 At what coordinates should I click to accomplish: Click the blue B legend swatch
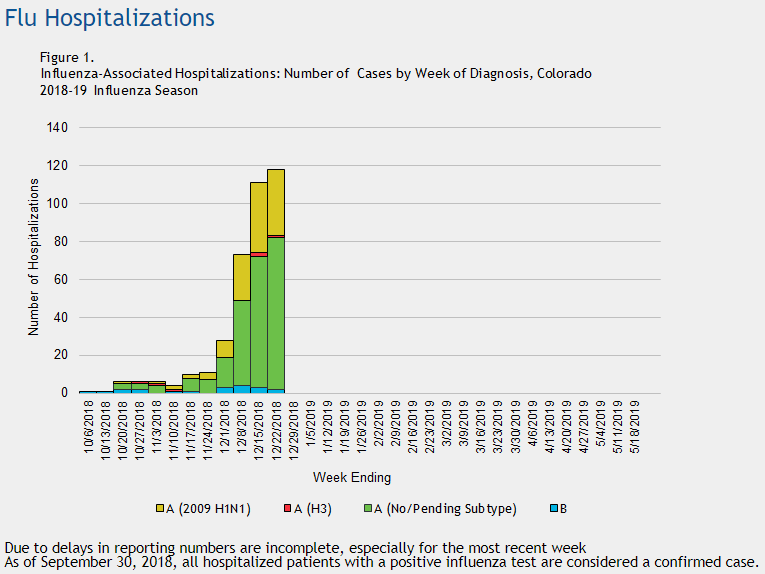click(x=550, y=509)
